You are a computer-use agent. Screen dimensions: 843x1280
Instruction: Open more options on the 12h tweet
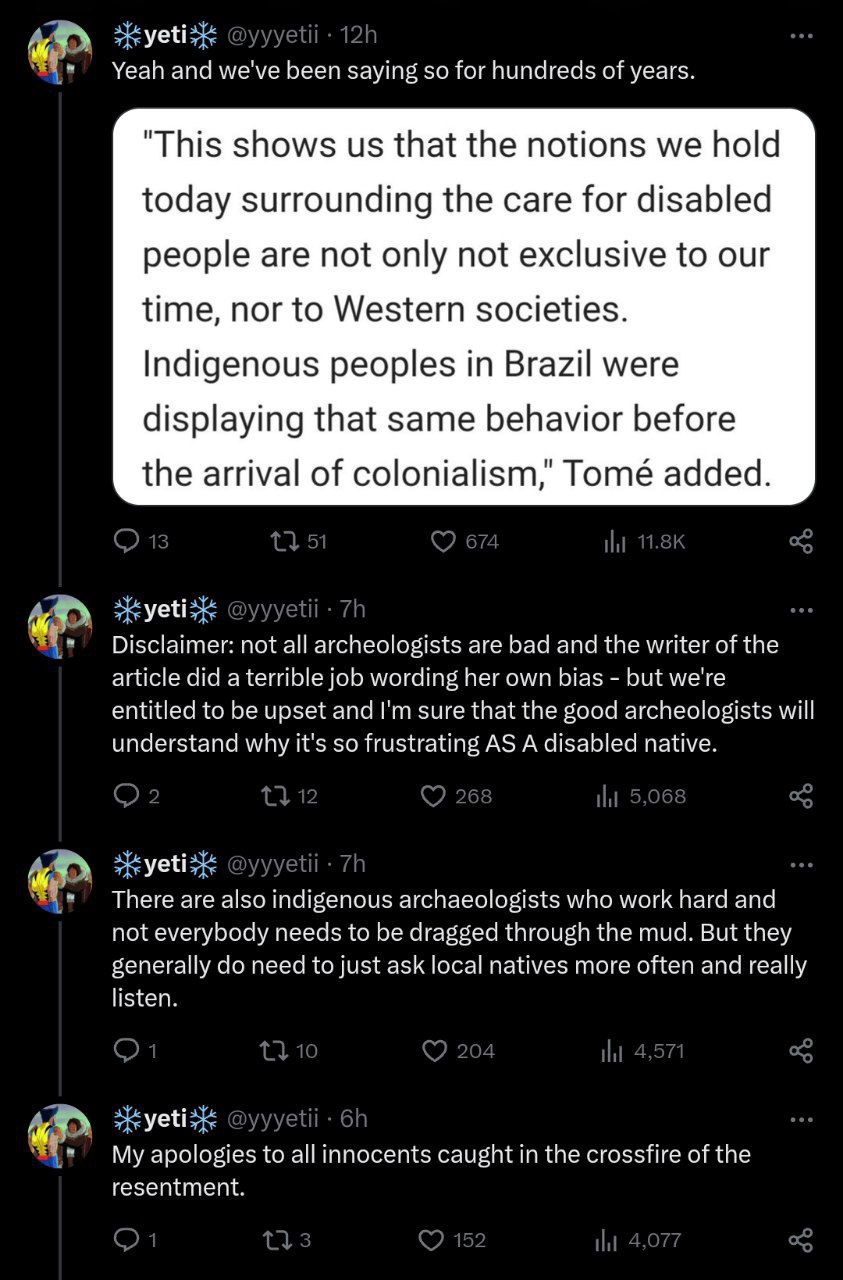coord(801,36)
